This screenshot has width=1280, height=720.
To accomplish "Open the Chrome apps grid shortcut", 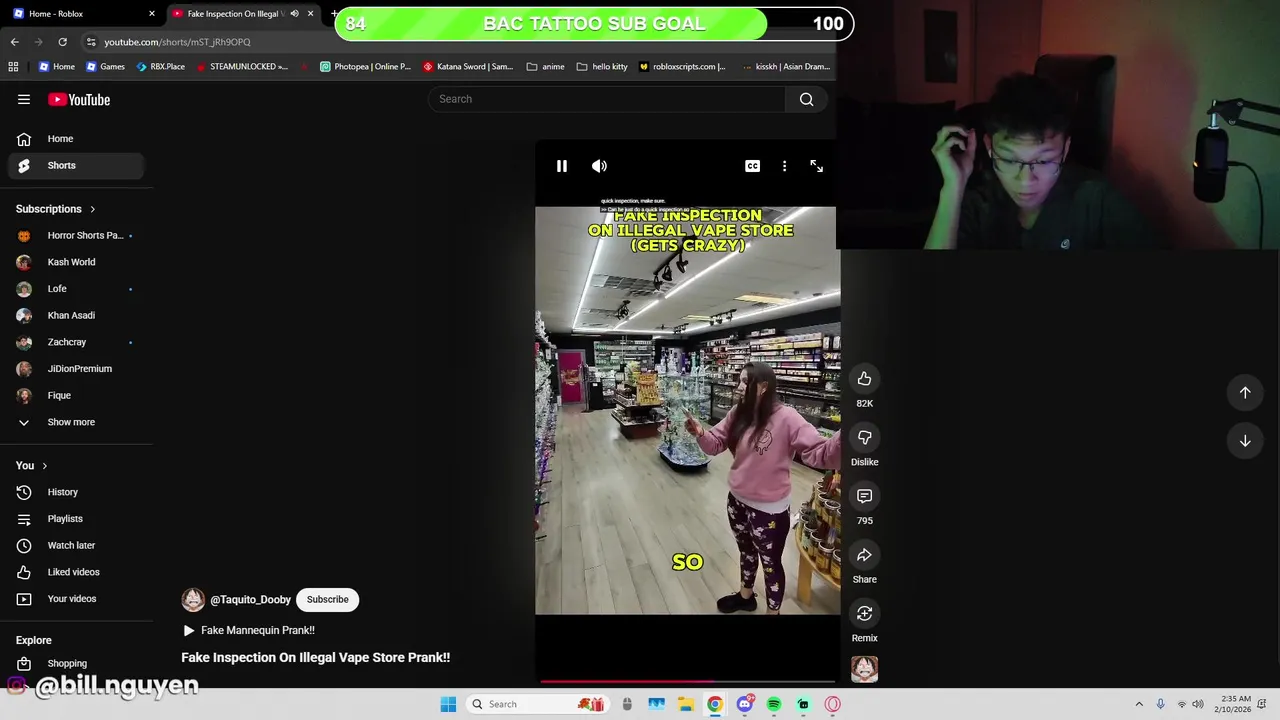I will pyautogui.click(x=13, y=67).
